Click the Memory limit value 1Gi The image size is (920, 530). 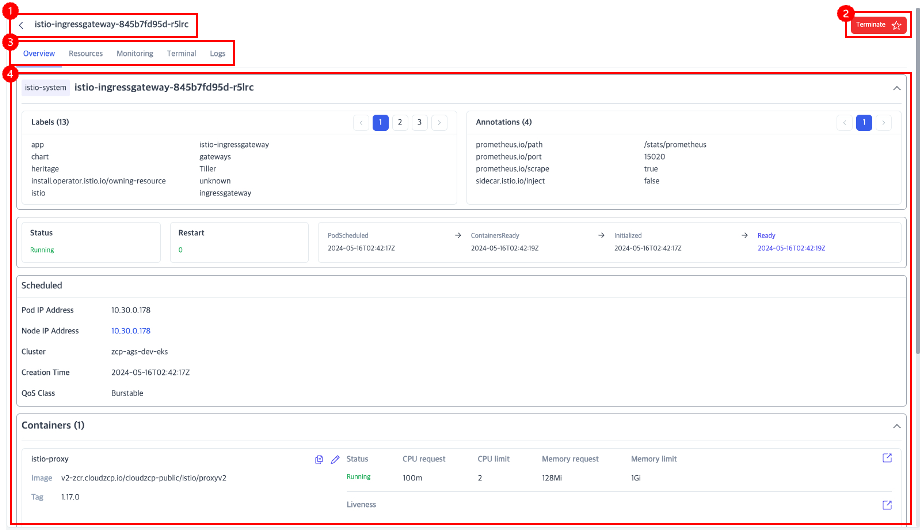pyautogui.click(x=635, y=478)
